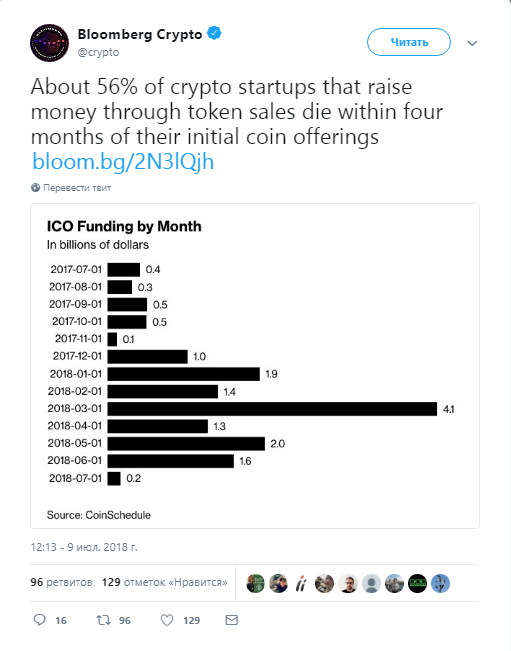Click the reply speech bubble icon
511x651 pixels.
39,620
